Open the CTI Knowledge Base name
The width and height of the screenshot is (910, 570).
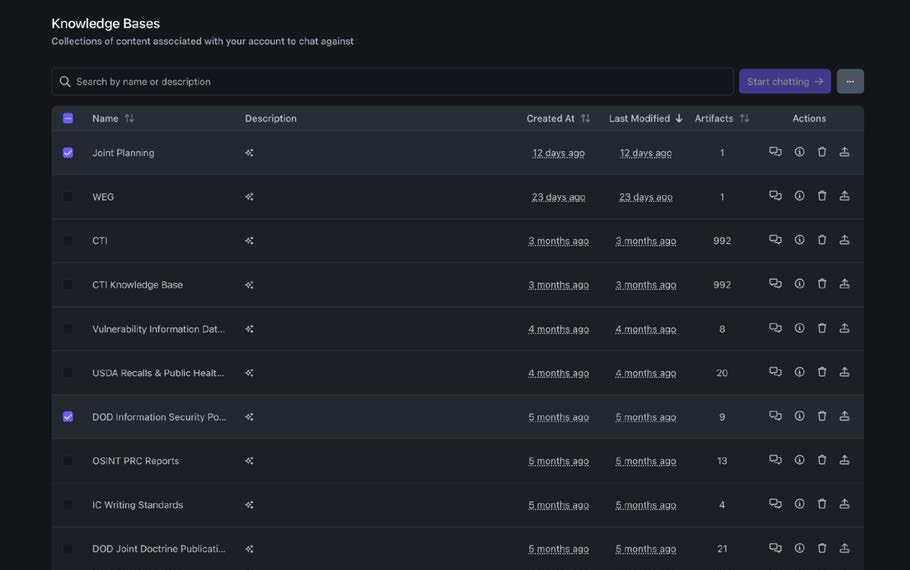click(x=138, y=285)
